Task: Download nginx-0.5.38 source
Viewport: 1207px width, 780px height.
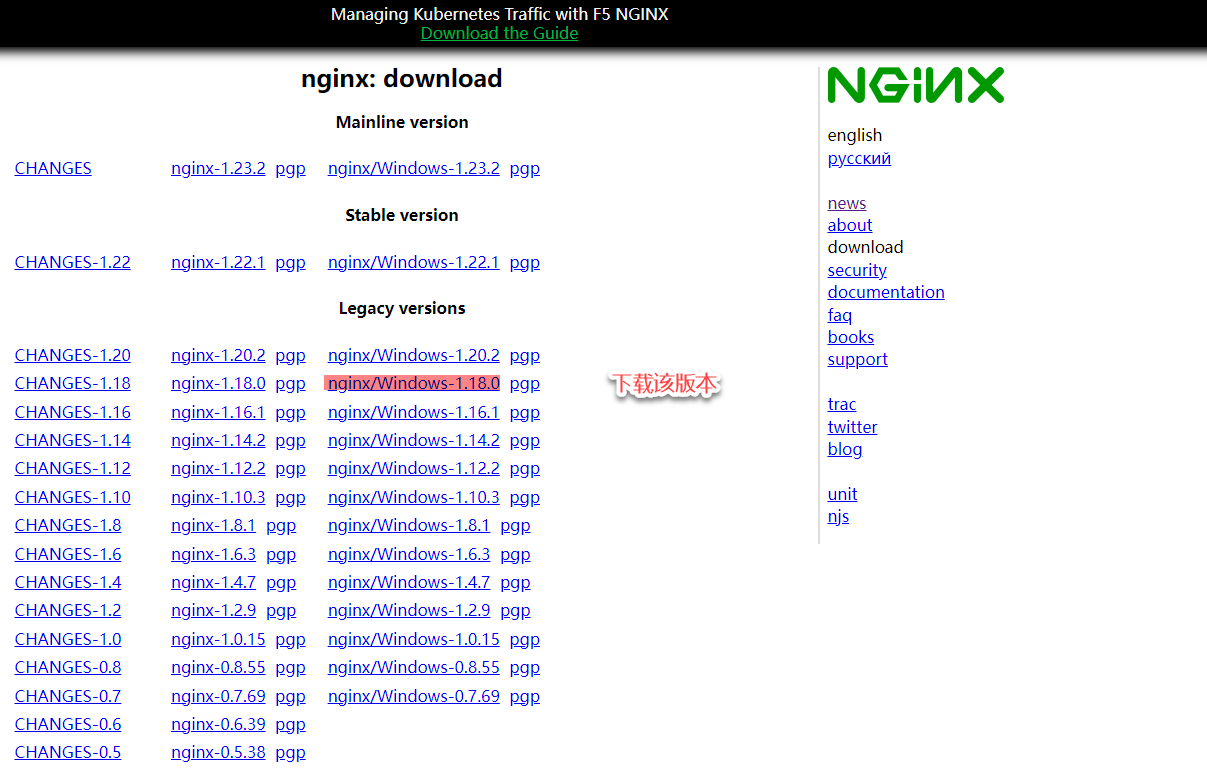Action: pyautogui.click(x=218, y=752)
